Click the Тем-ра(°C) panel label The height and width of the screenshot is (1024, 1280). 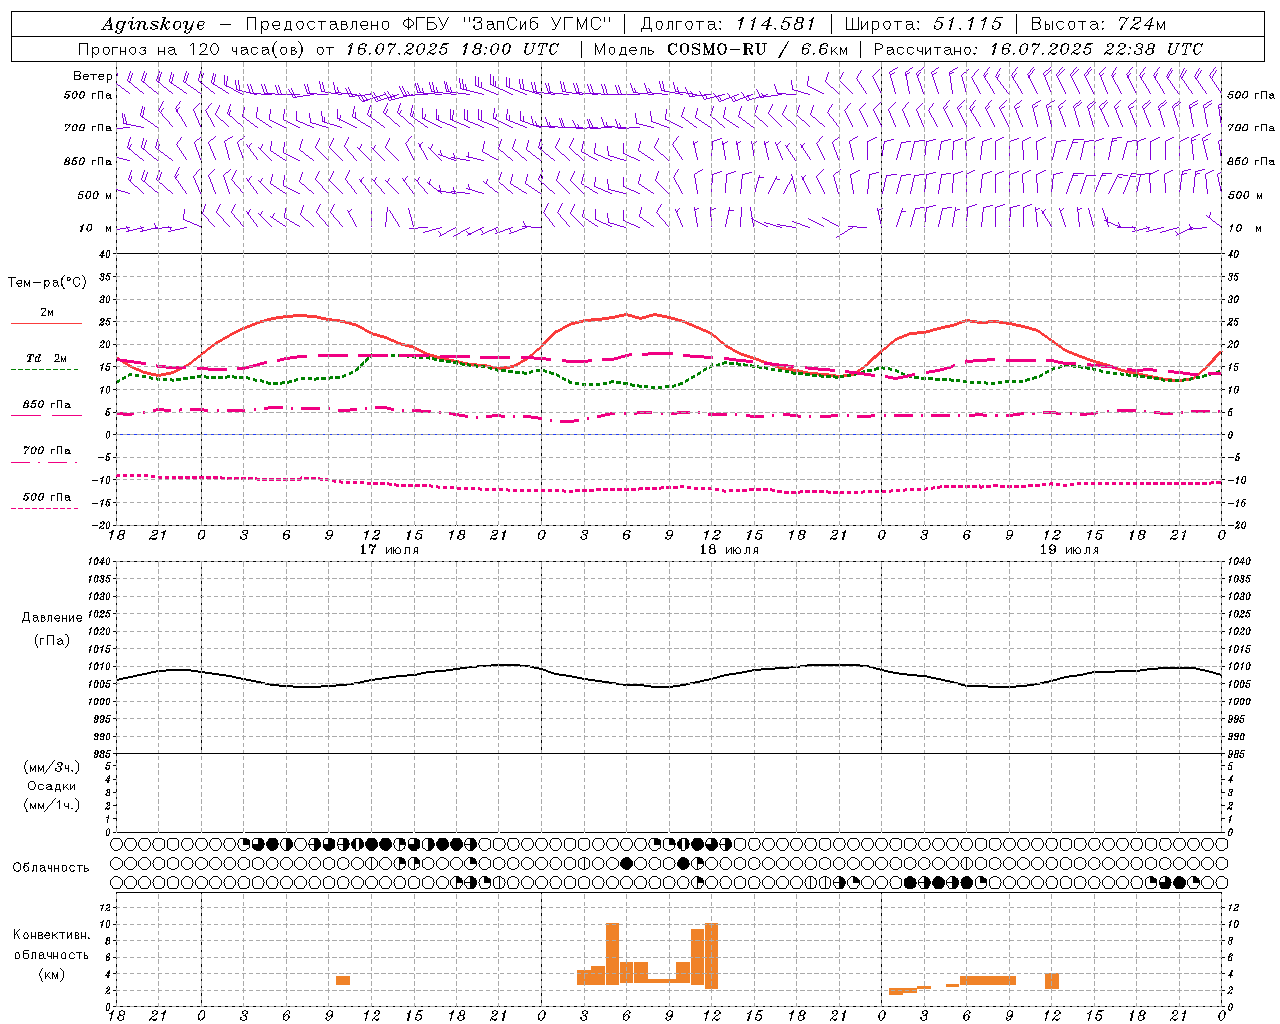coord(47,283)
